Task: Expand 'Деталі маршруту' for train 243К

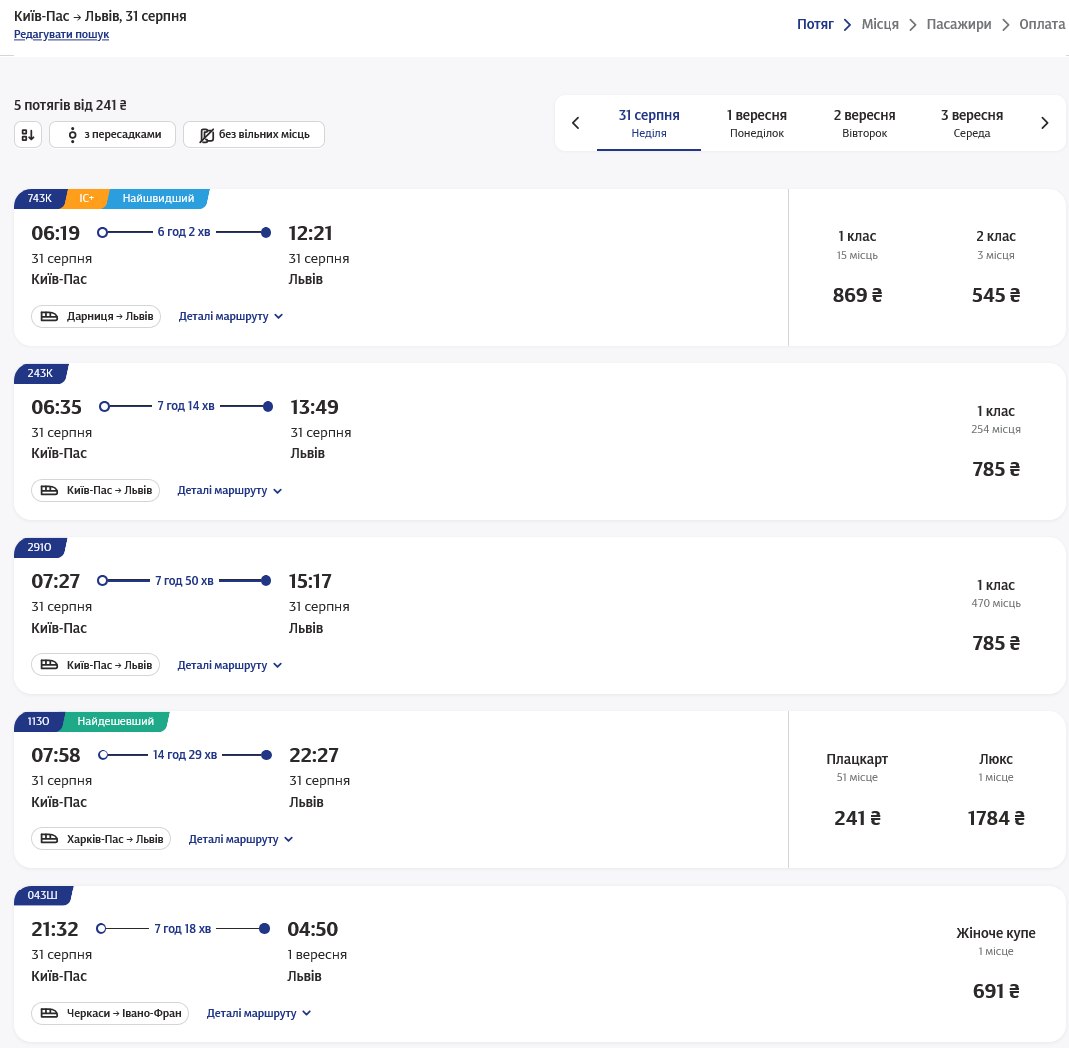Action: point(230,491)
